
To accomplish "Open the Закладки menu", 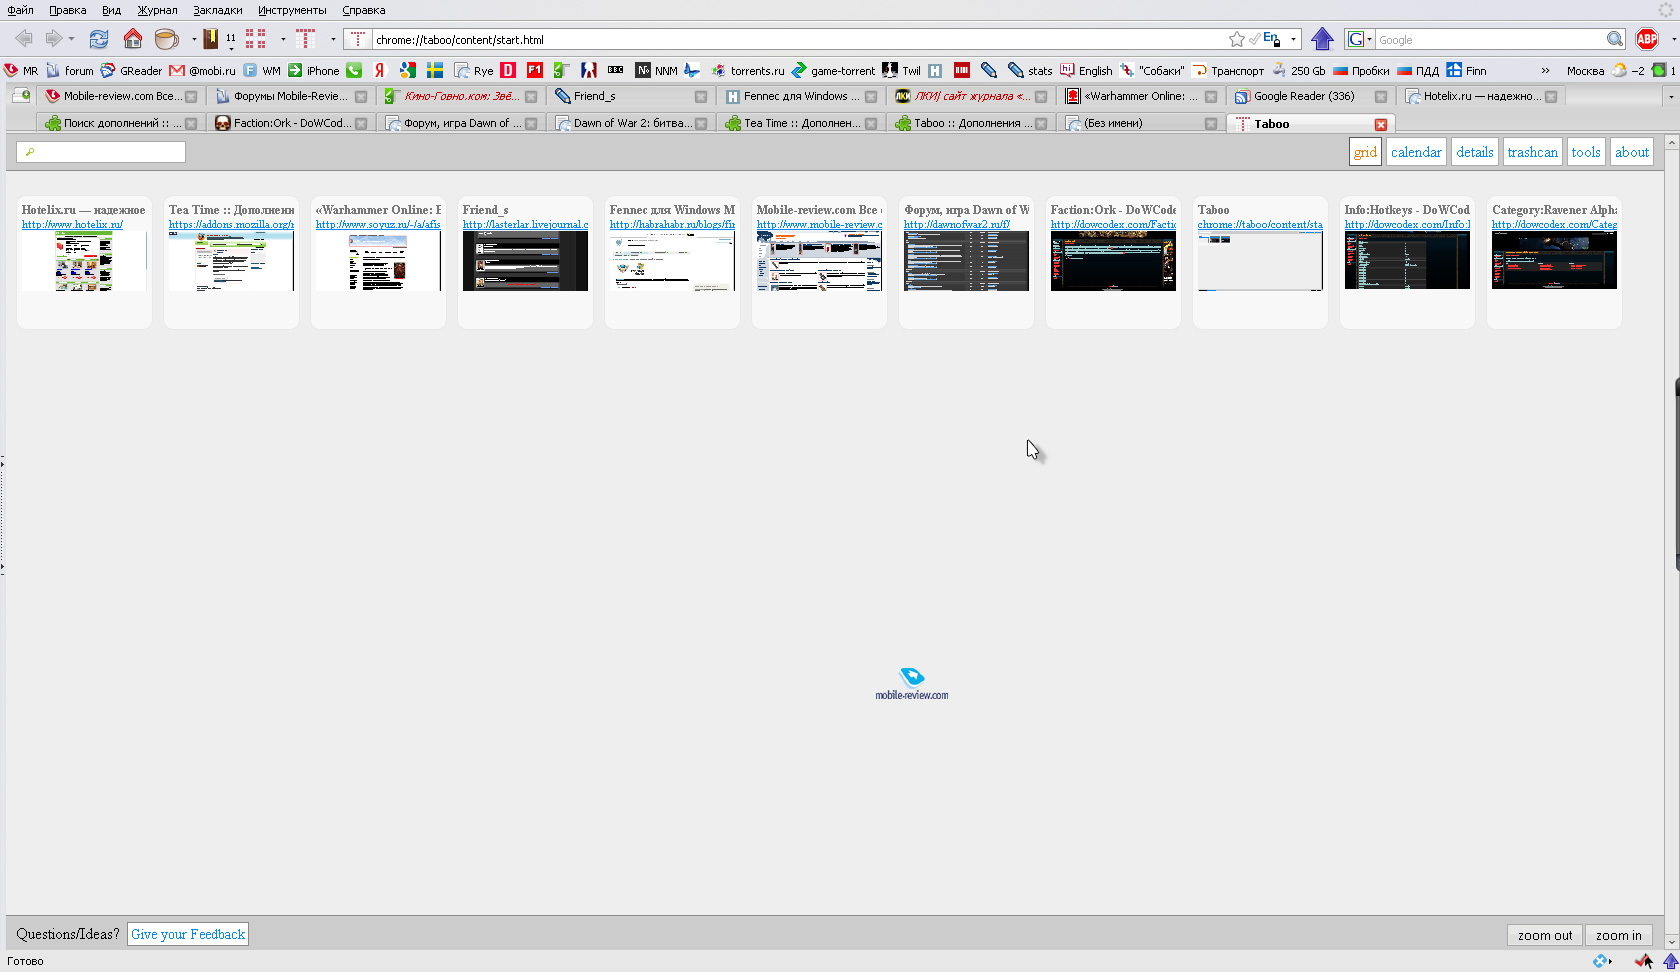I will (218, 10).
